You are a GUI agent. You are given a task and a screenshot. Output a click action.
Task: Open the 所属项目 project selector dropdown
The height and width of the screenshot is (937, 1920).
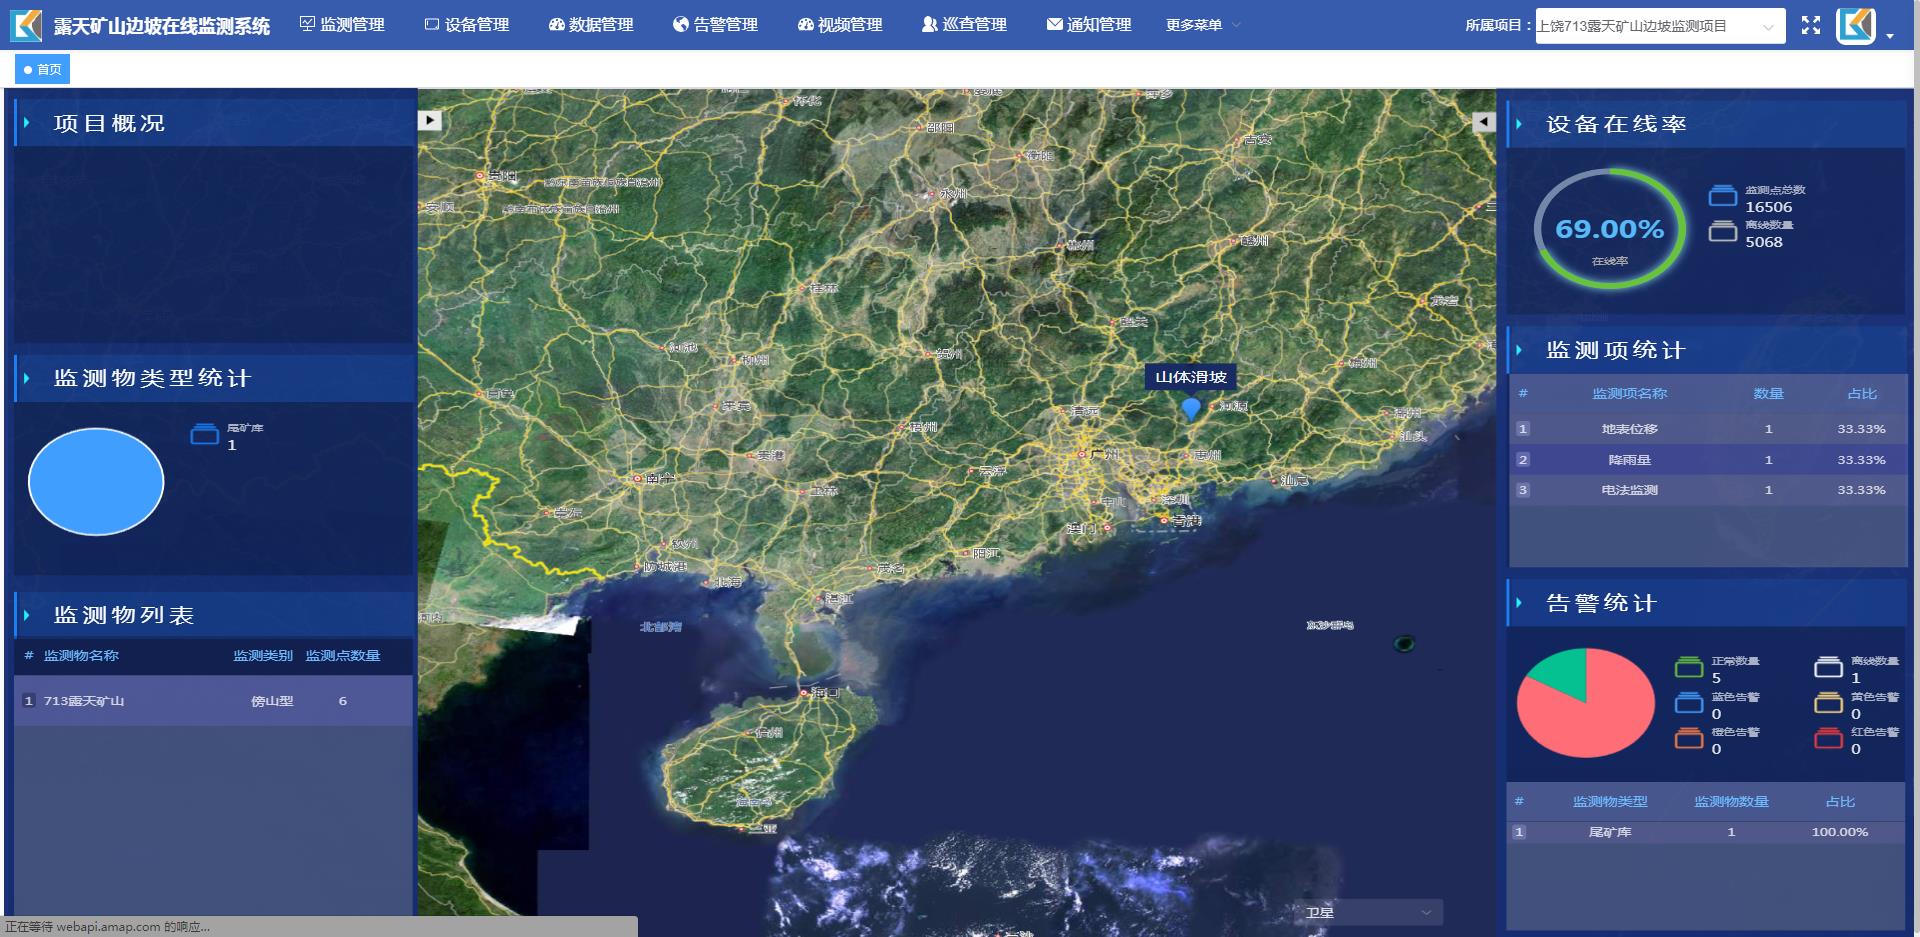(x=1659, y=26)
